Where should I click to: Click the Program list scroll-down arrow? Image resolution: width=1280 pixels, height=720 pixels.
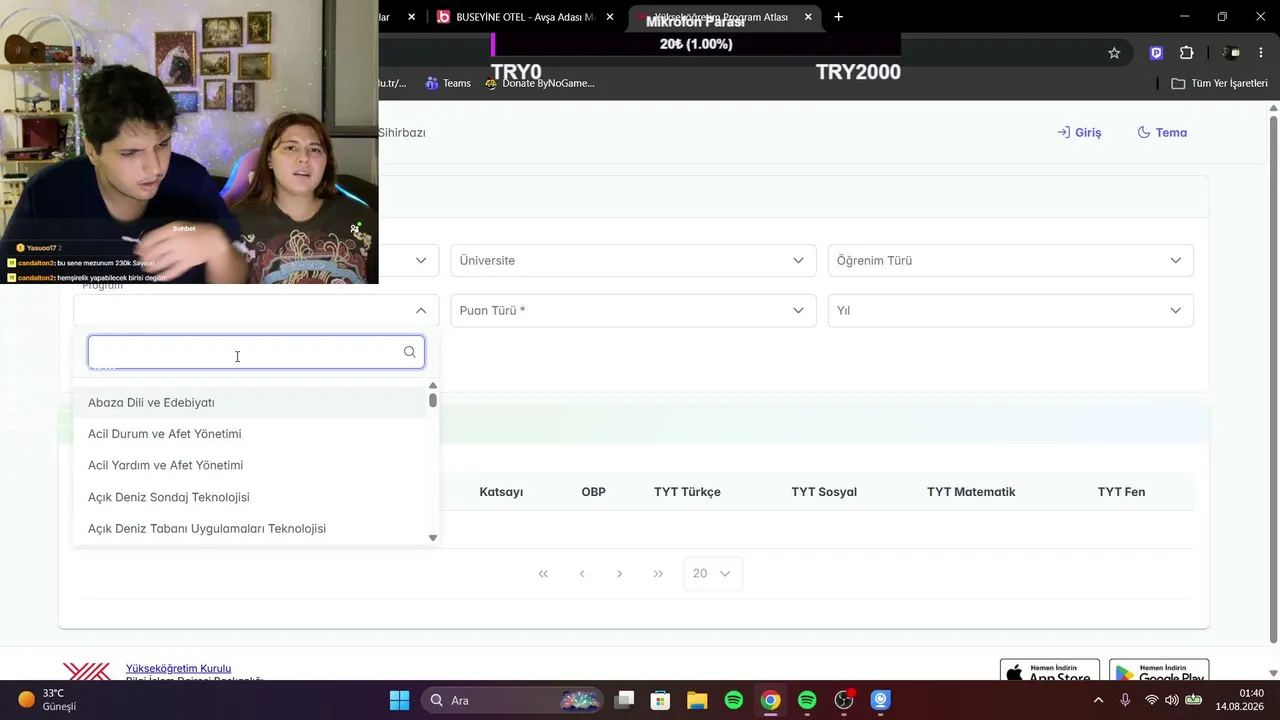(x=433, y=538)
